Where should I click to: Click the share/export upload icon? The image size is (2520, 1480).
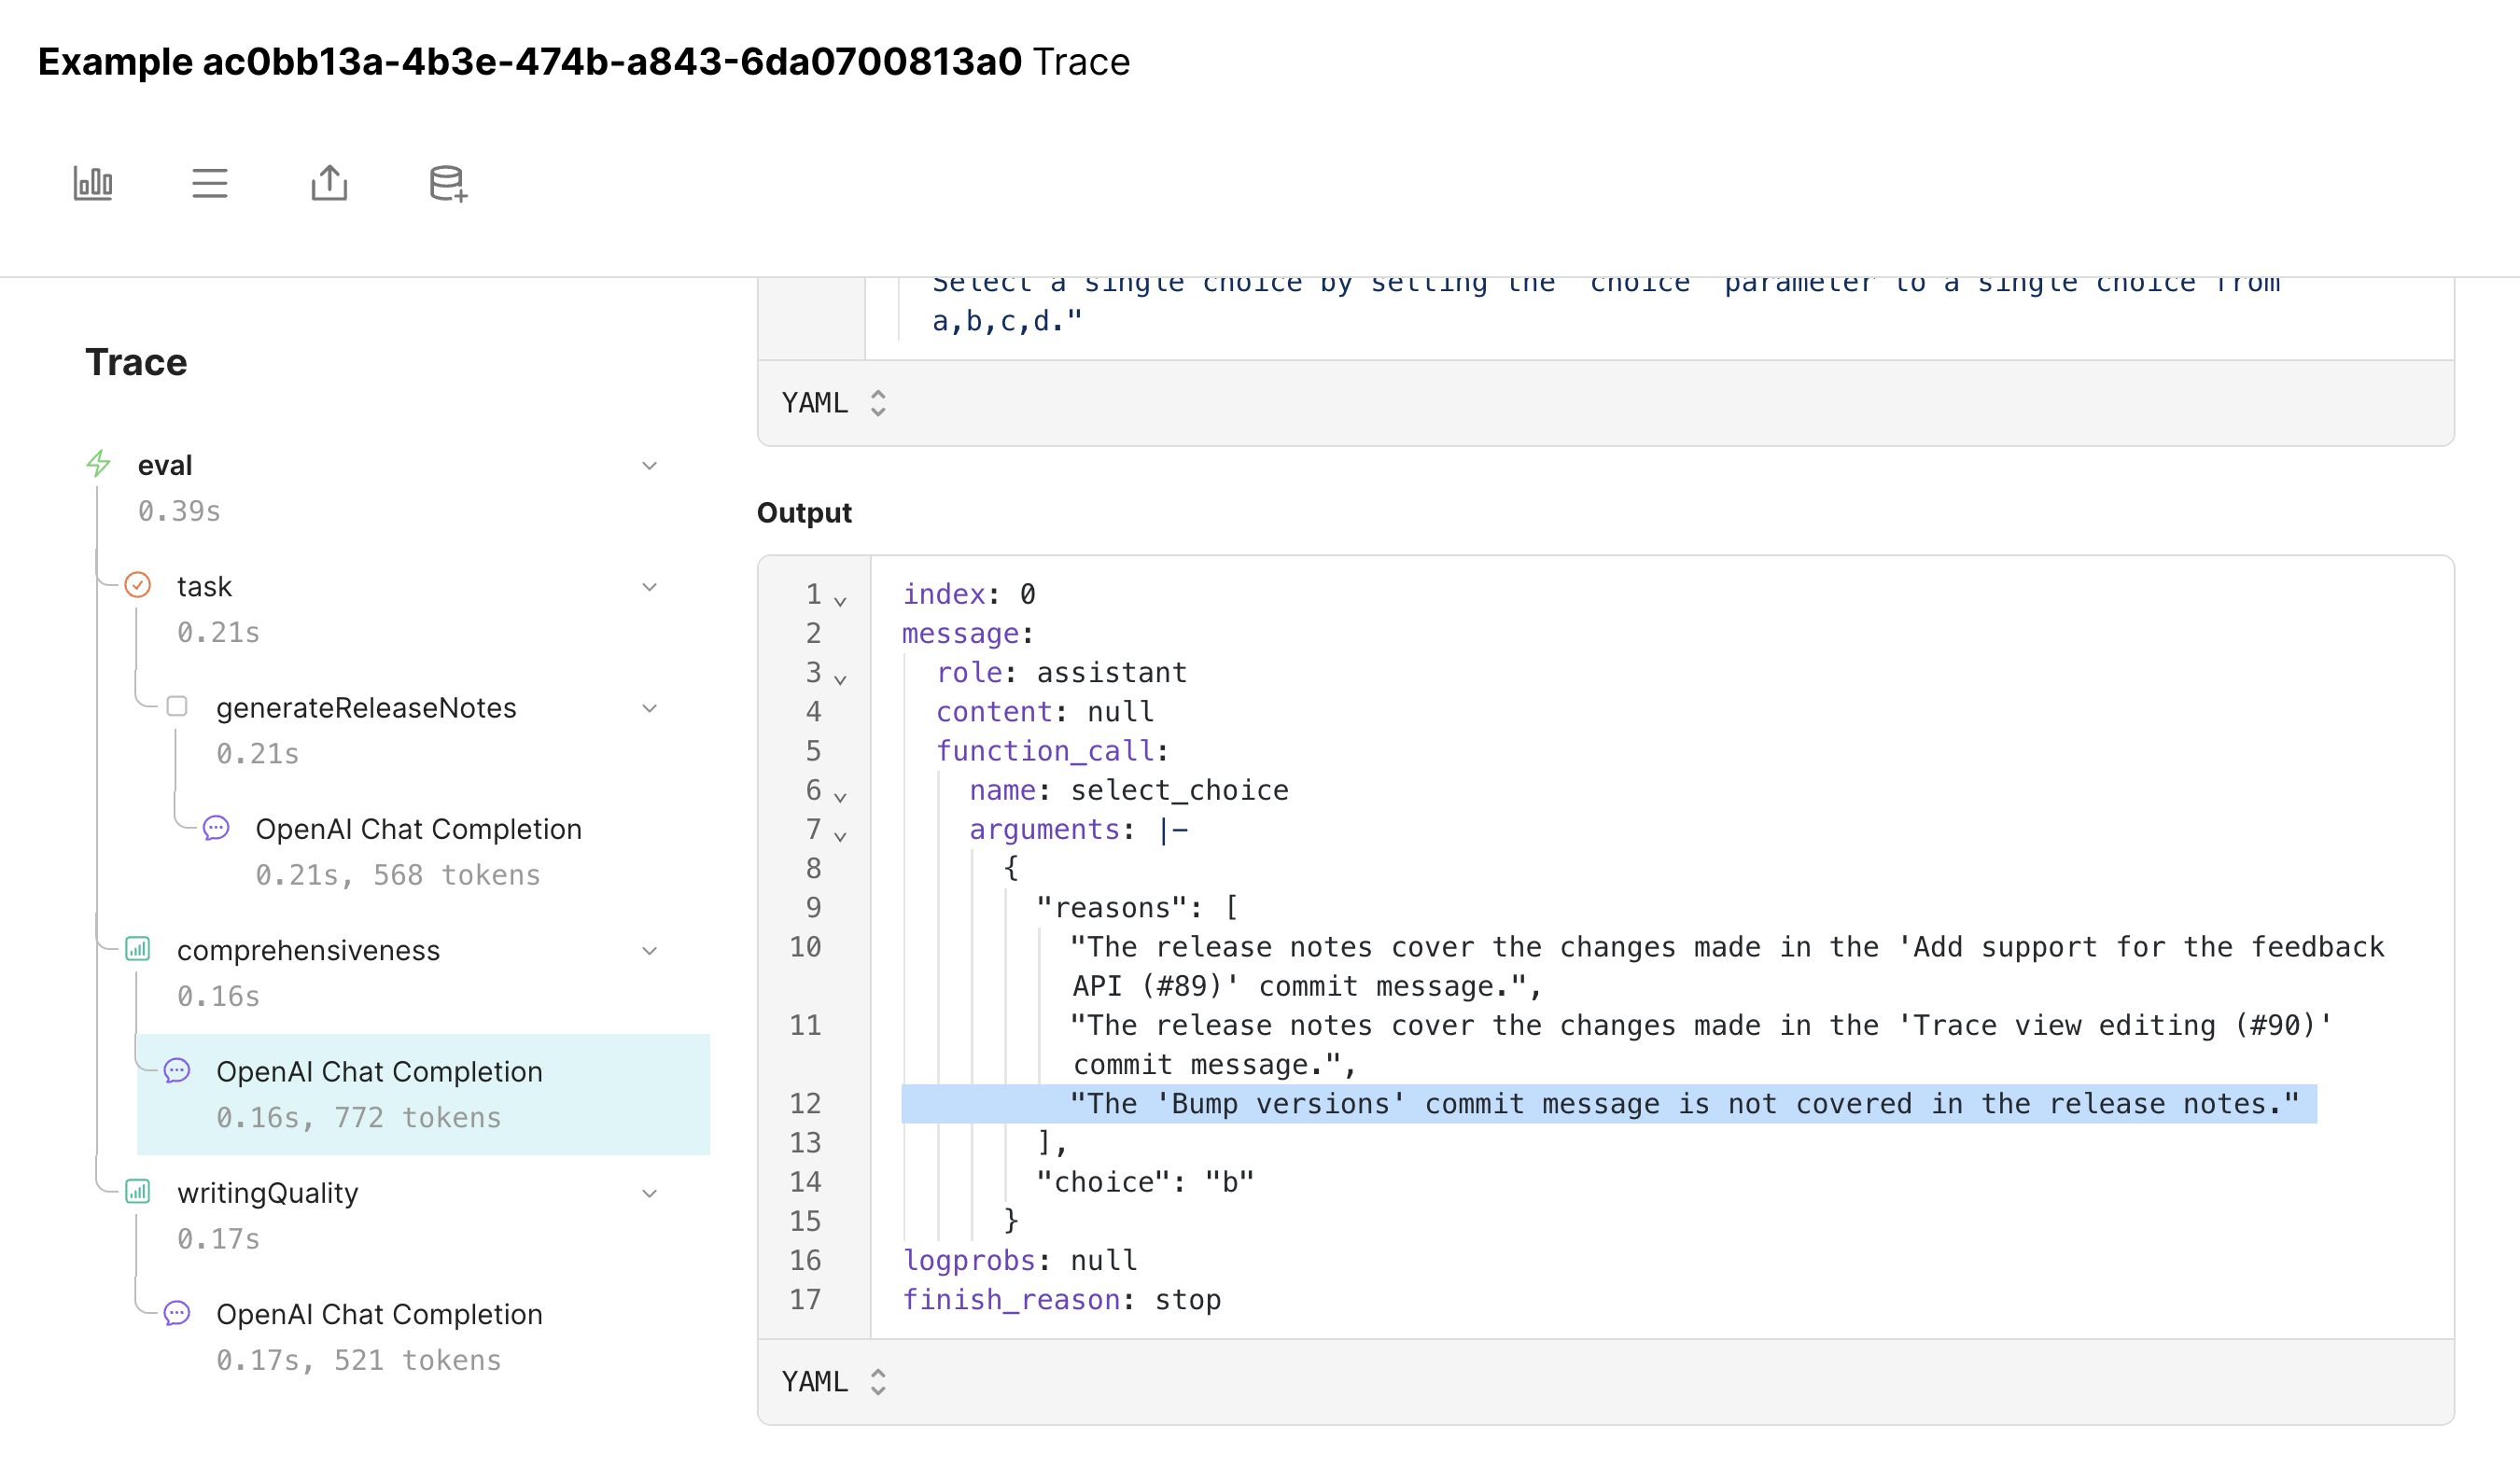click(x=329, y=183)
